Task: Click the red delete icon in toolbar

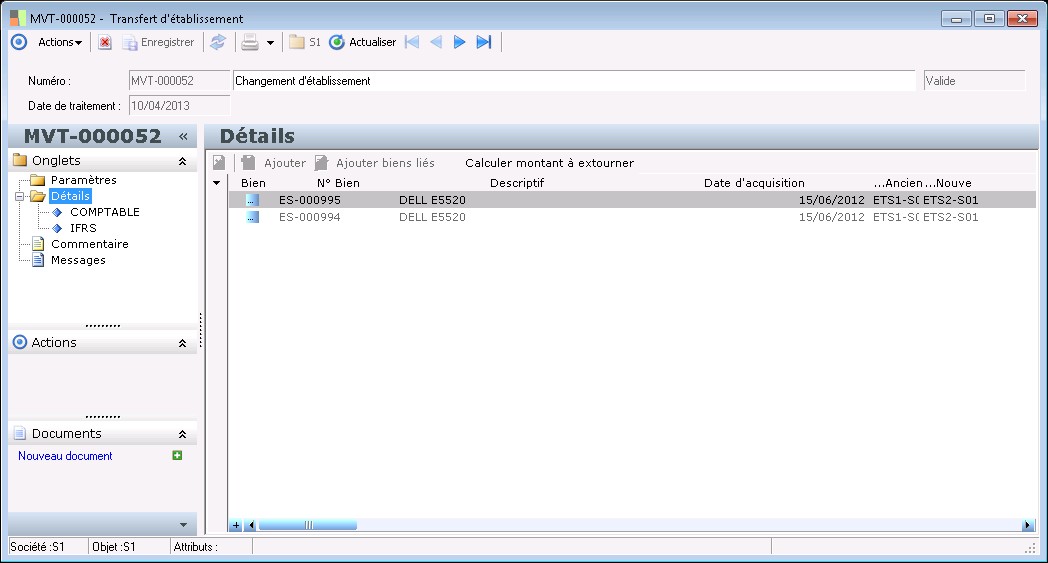Action: tap(105, 42)
